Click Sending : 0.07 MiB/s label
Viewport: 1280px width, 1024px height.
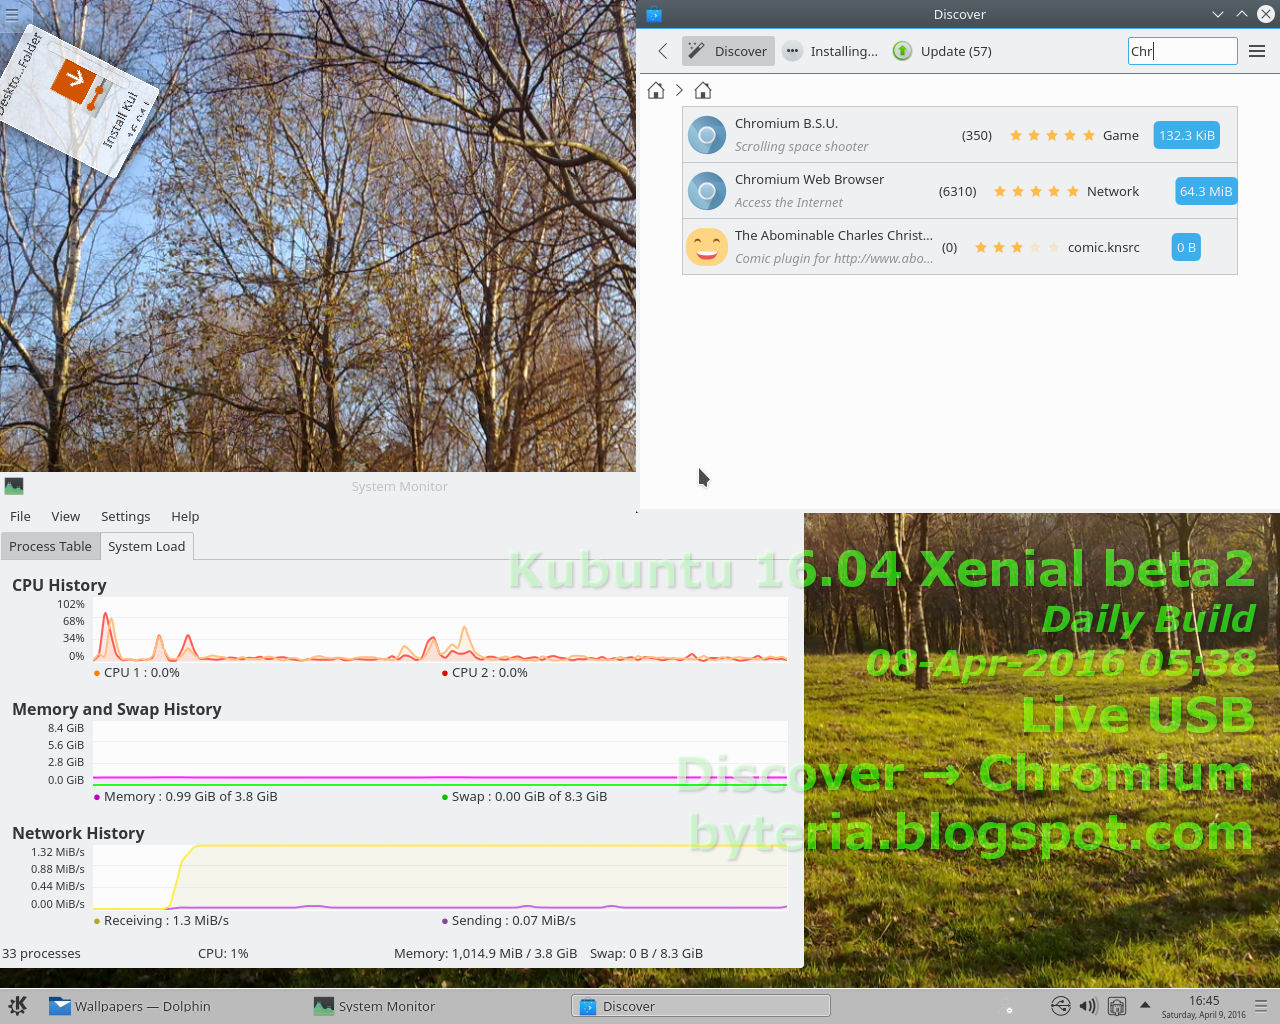(509, 921)
